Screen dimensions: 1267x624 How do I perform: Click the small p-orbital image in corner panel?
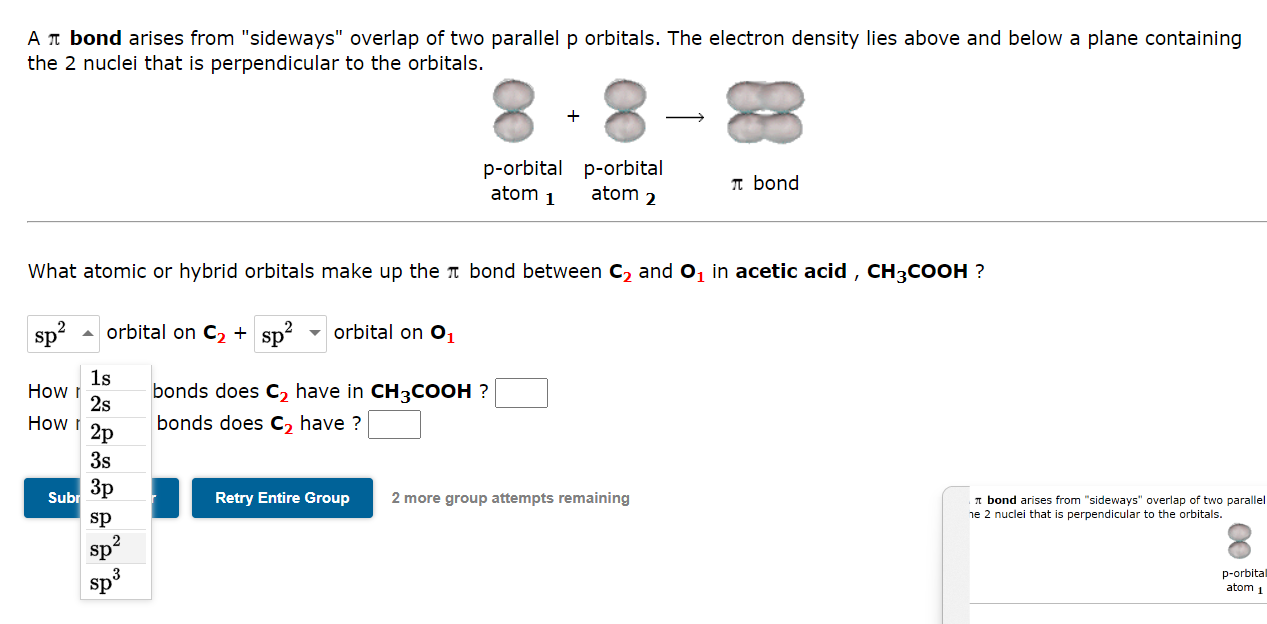[x=1240, y=541]
